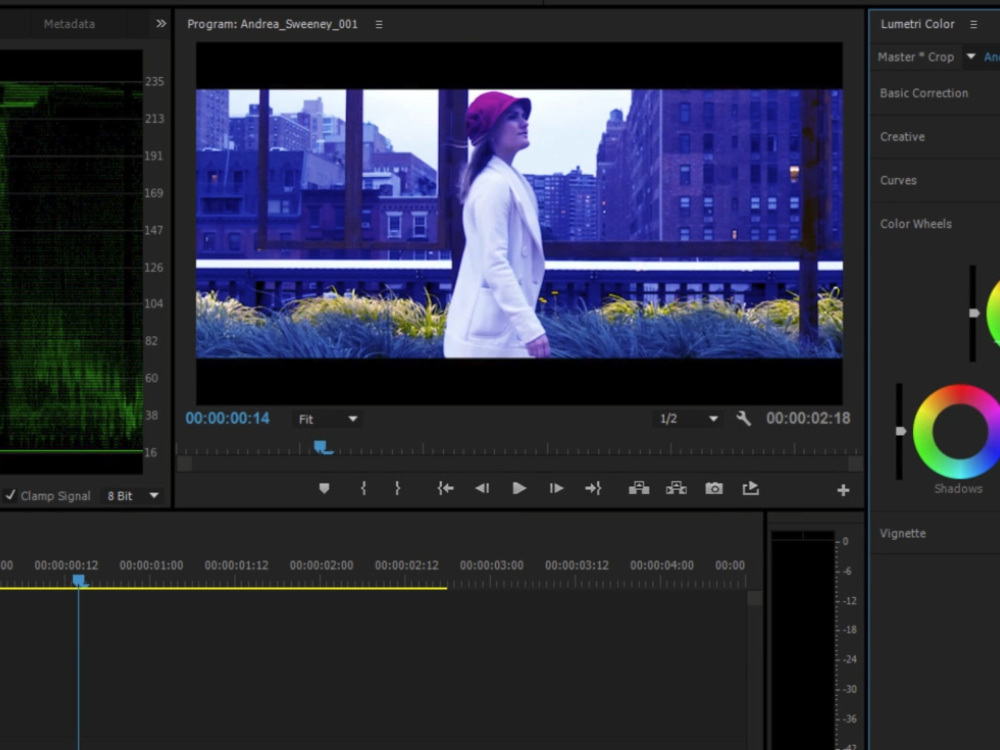Go to Out point button
This screenshot has width=1000, height=750.
point(593,489)
